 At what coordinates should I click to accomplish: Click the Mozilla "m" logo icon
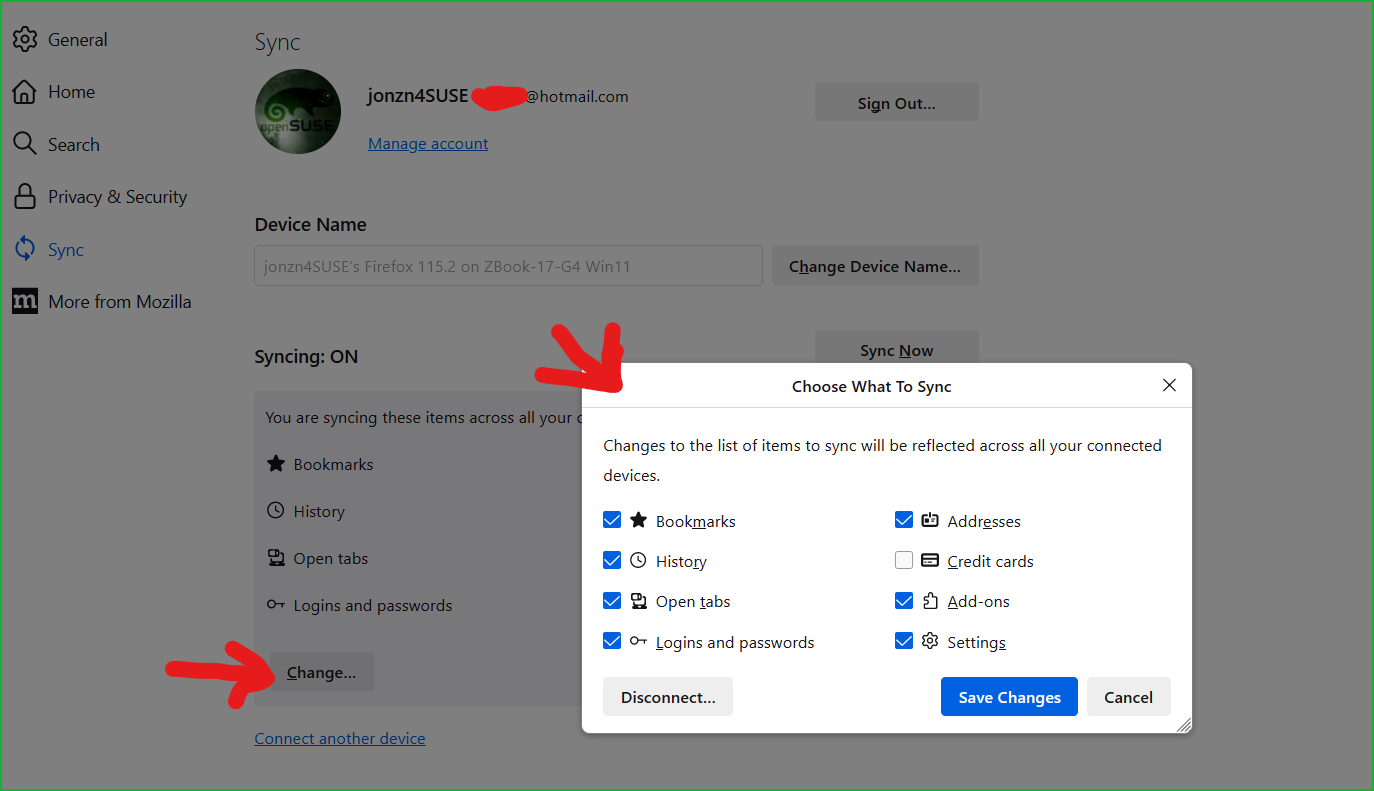[x=24, y=301]
